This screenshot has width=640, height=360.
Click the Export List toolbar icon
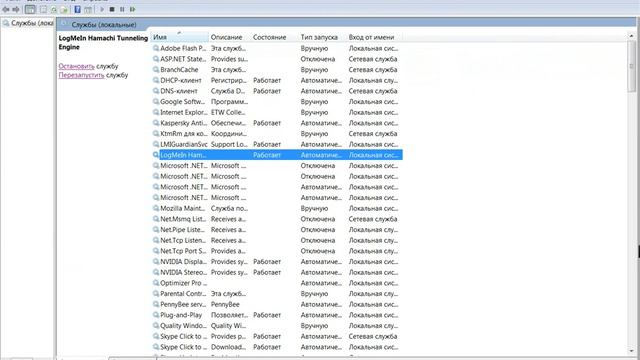pyautogui.click(x=64, y=9)
